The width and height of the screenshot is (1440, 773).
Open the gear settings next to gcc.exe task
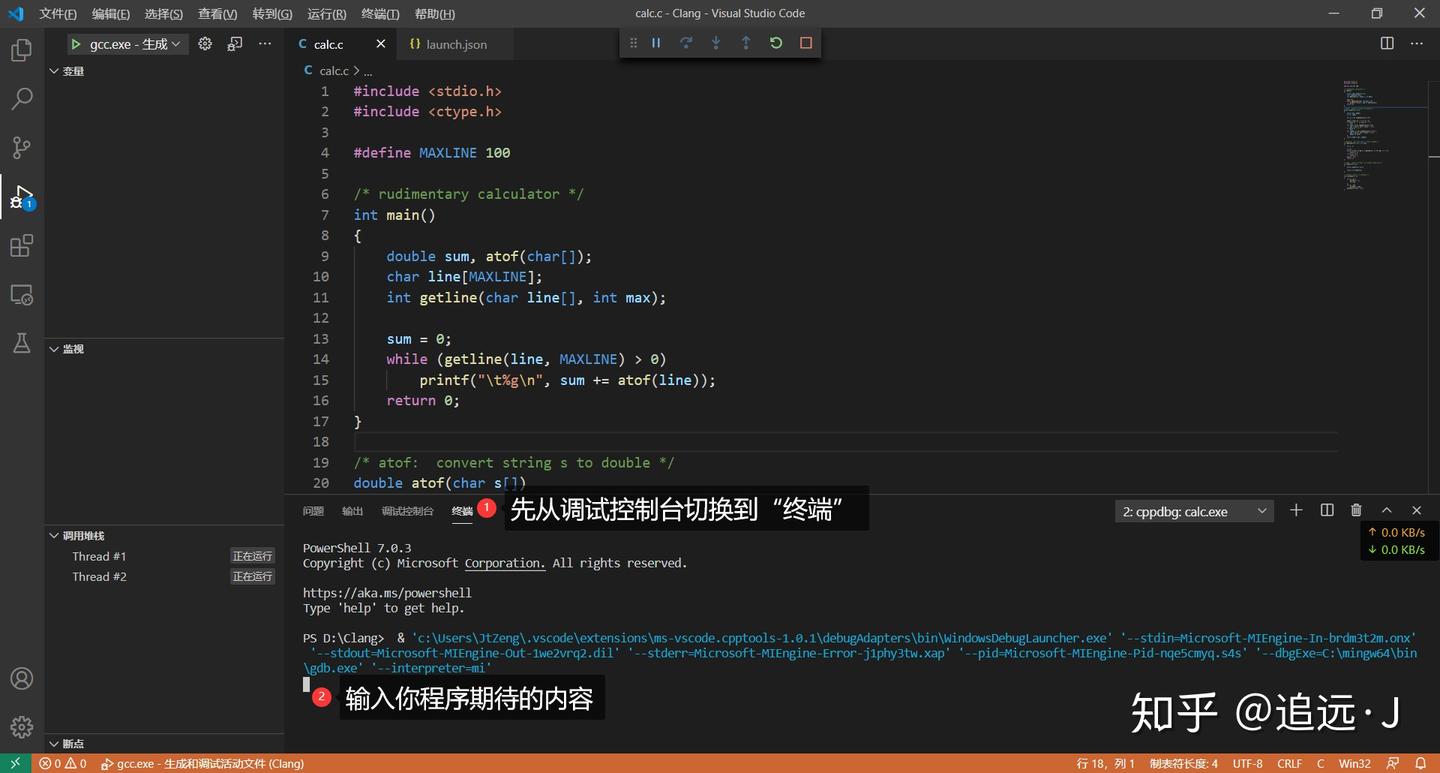pos(204,44)
